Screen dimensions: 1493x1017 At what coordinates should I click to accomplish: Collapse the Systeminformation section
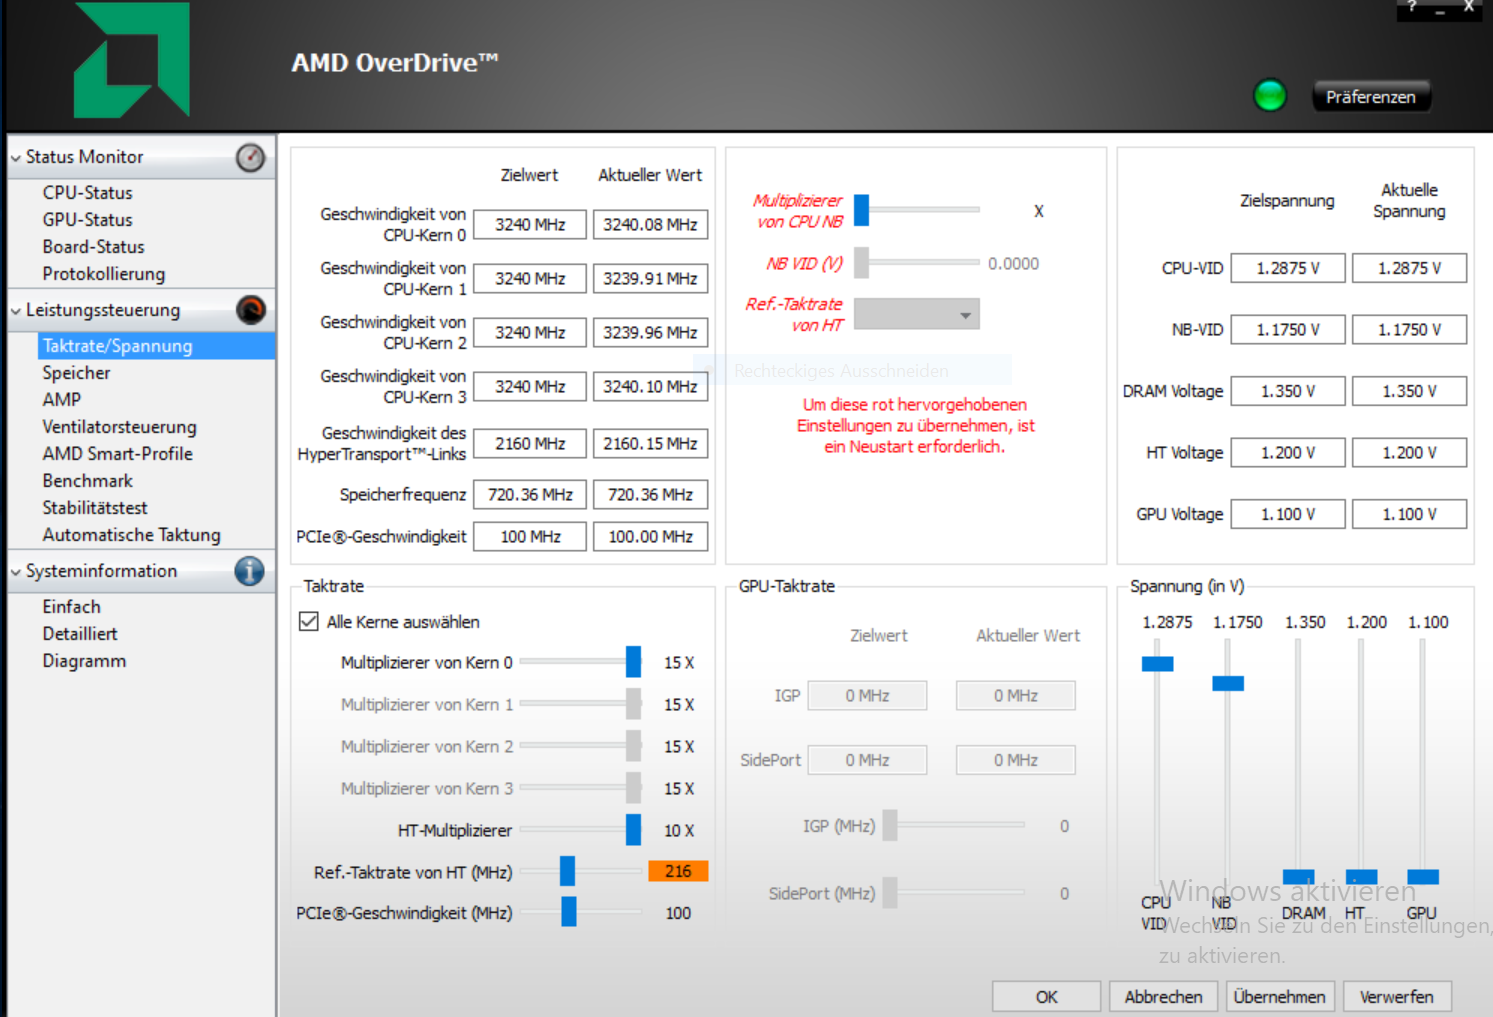[x=16, y=572]
